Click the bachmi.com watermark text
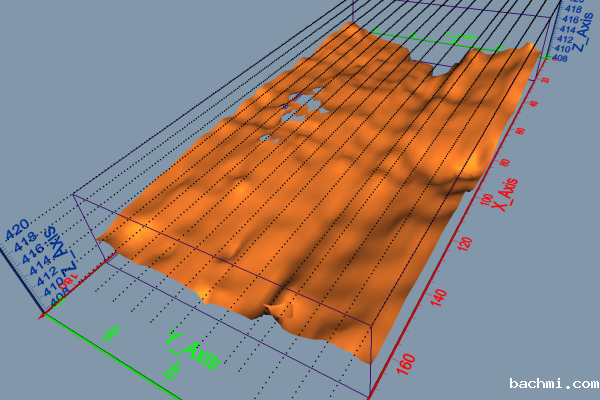Screen dimensions: 600x400 [553, 384]
